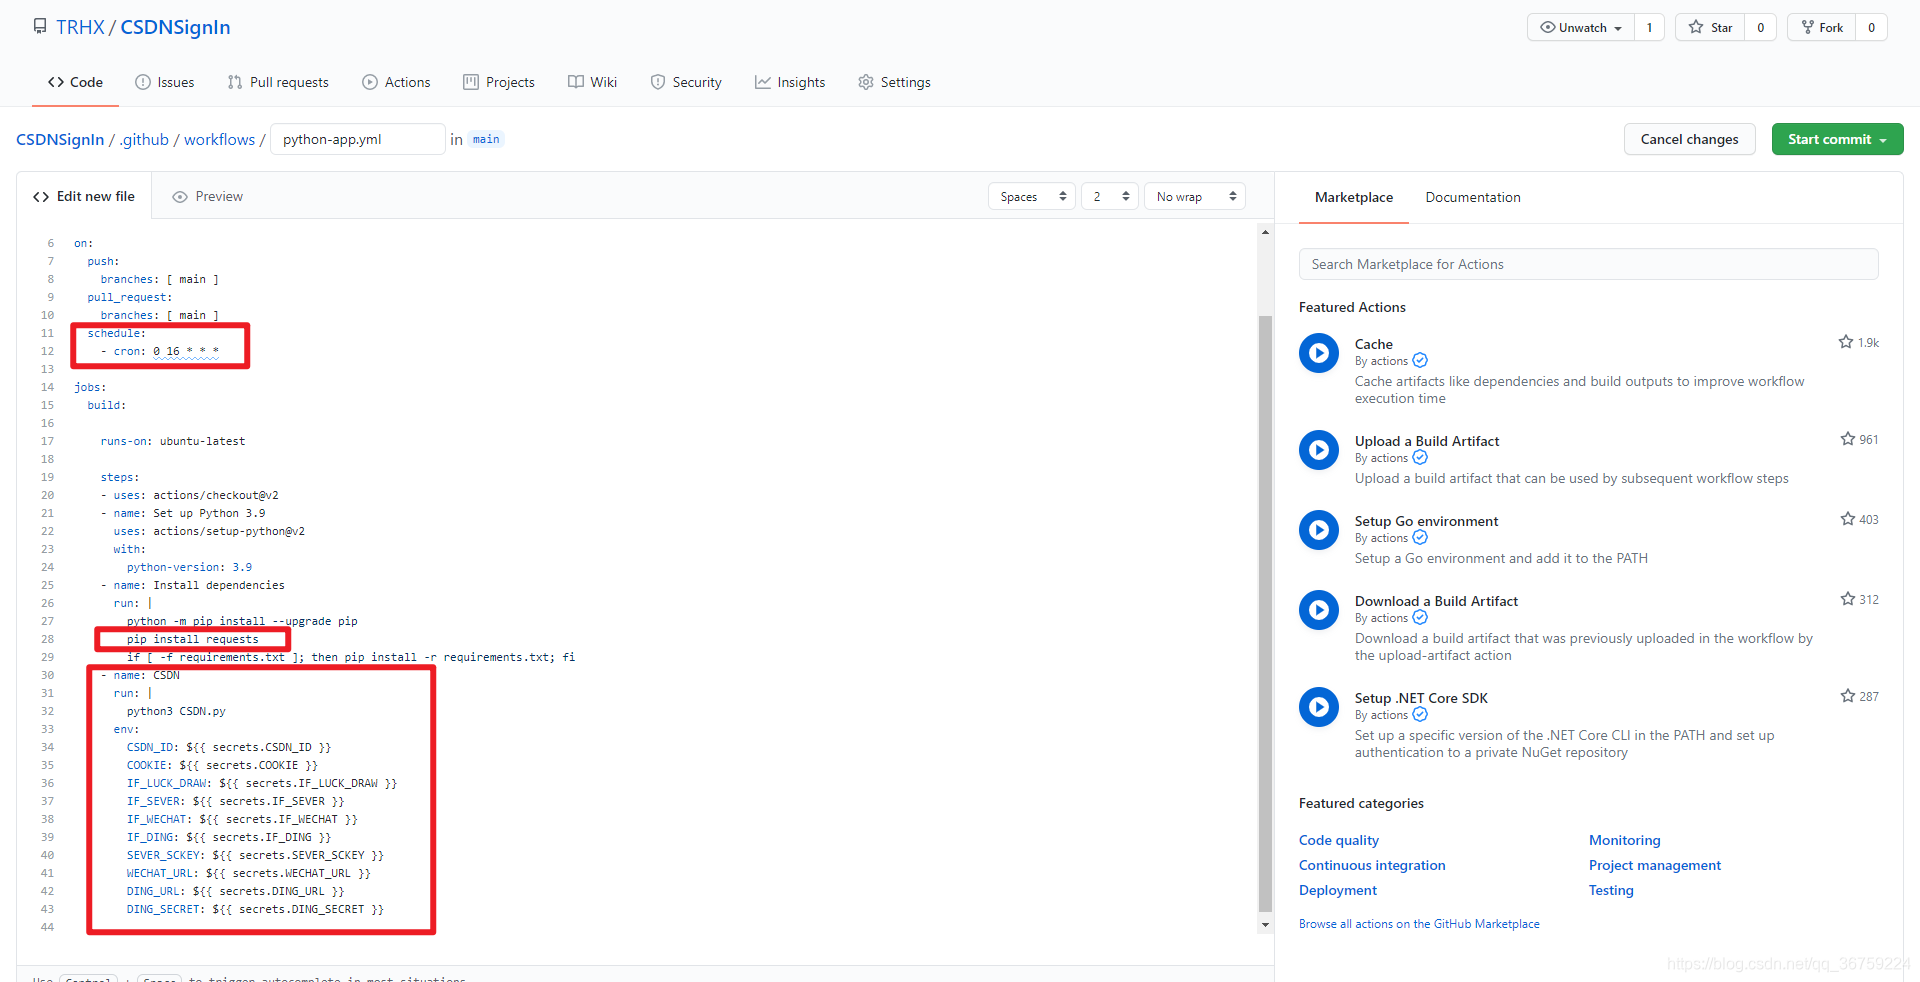1920x982 pixels.
Task: Open the Actions tab
Action: point(396,82)
